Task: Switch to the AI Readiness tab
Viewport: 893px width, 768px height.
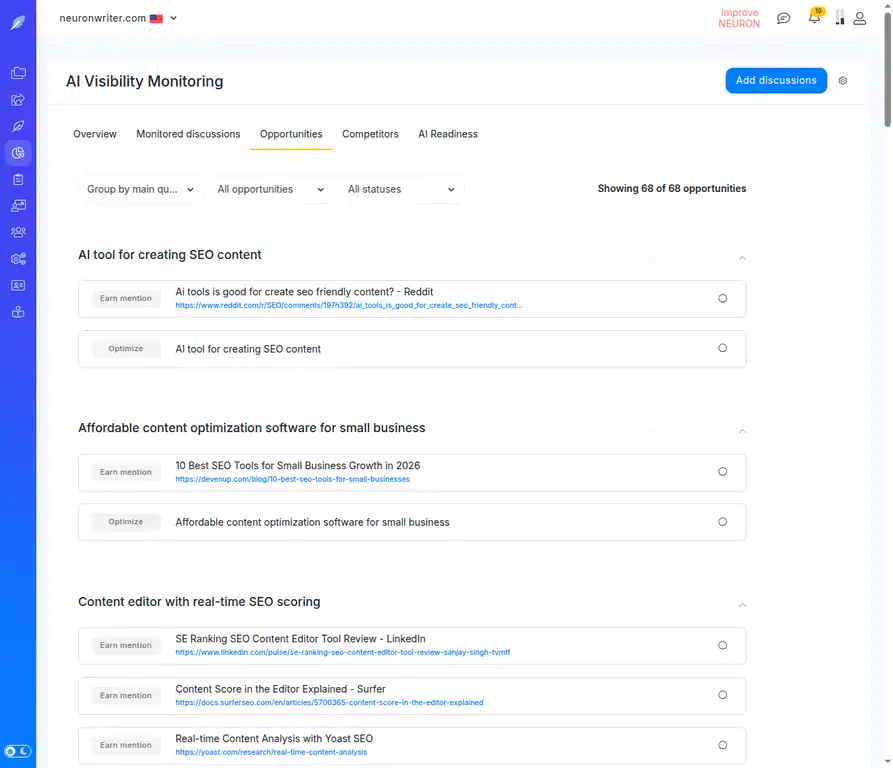Action: (448, 134)
